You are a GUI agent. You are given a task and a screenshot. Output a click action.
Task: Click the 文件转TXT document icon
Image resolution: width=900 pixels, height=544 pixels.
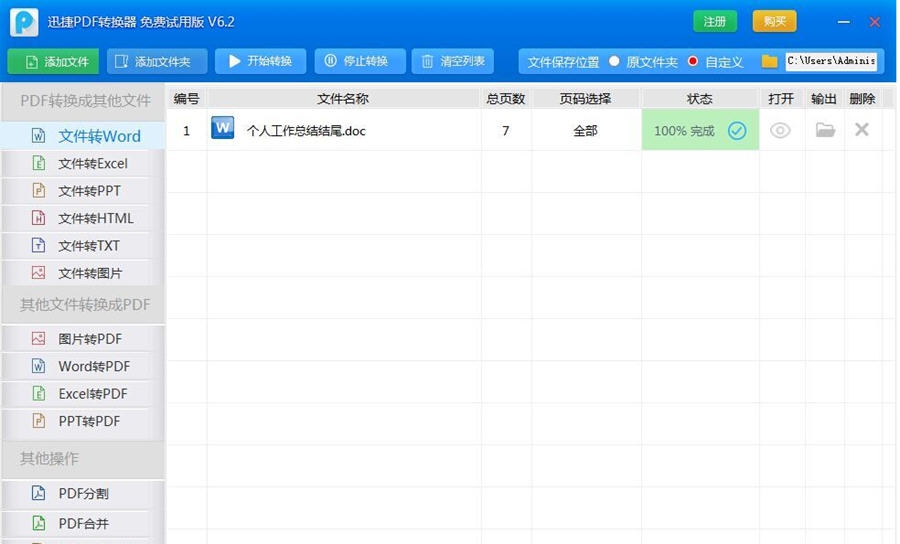tap(38, 246)
